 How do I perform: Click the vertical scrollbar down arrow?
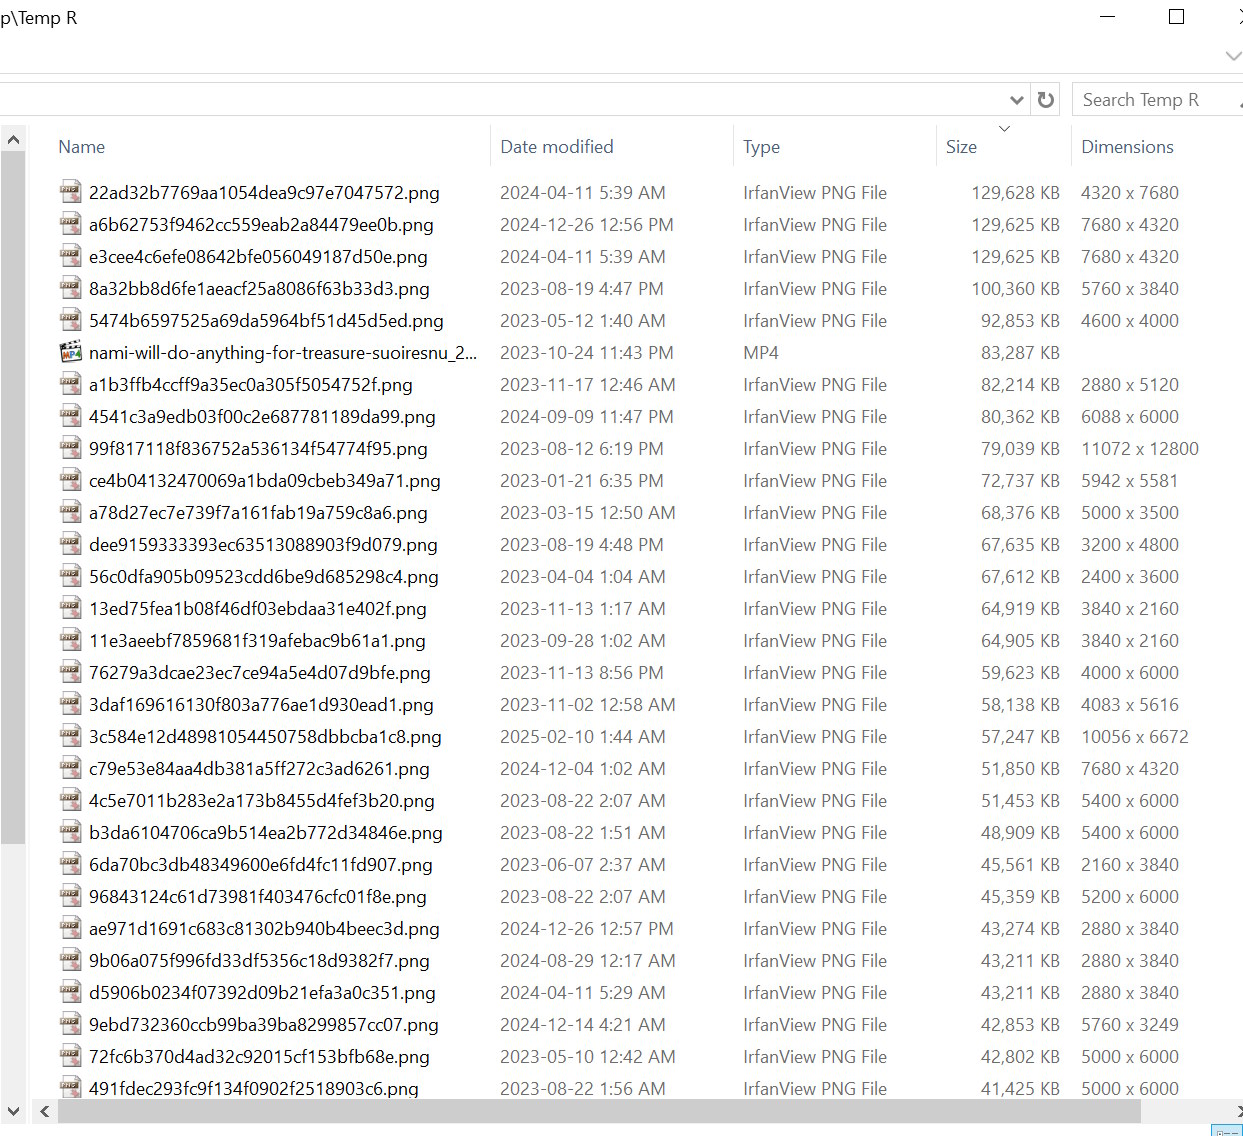(13, 1111)
